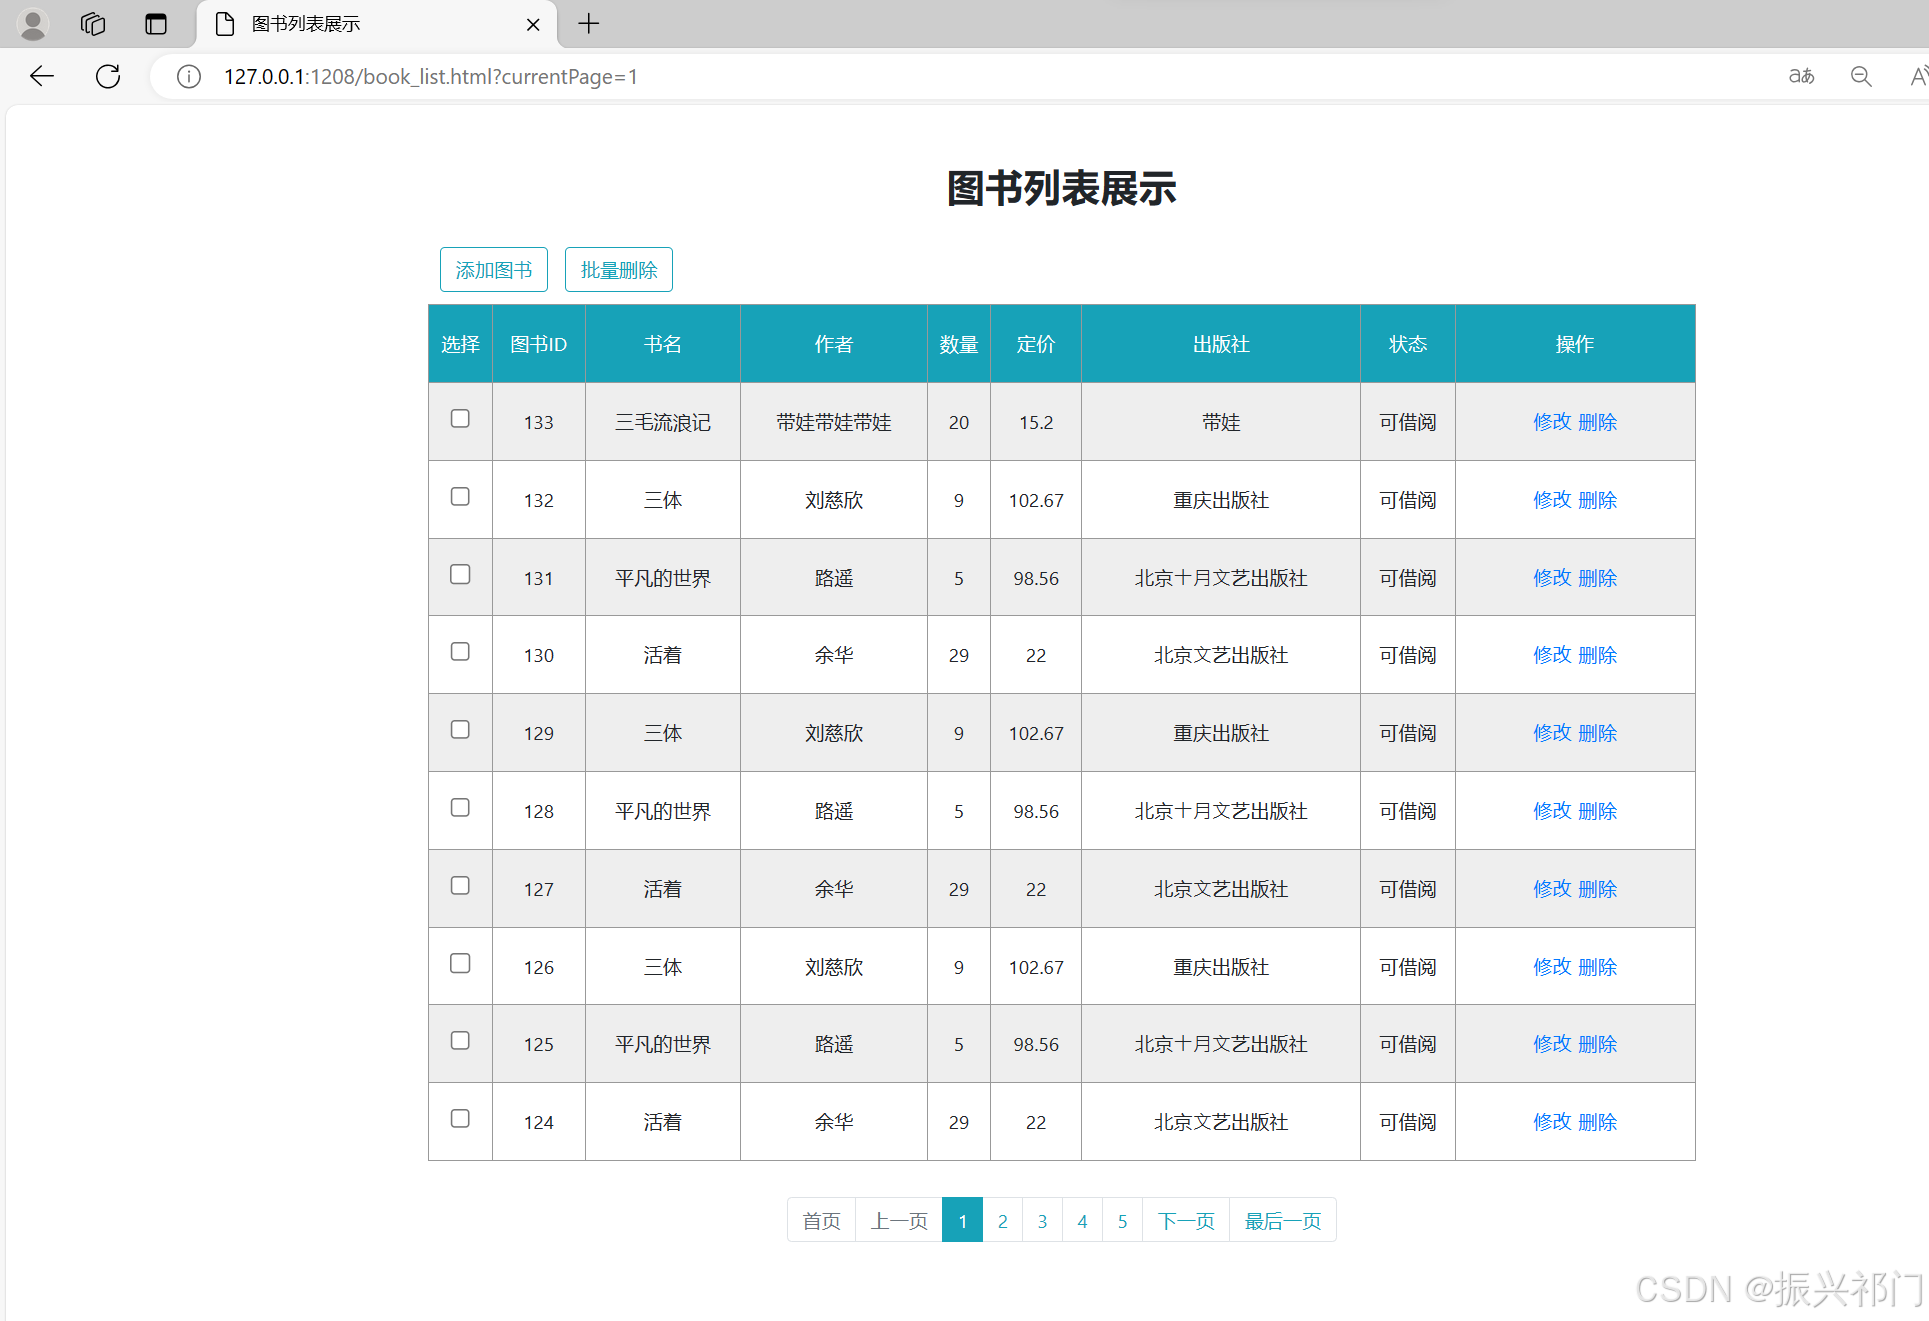This screenshot has width=1929, height=1321.
Task: Click the 添加图书 button
Action: pos(494,270)
